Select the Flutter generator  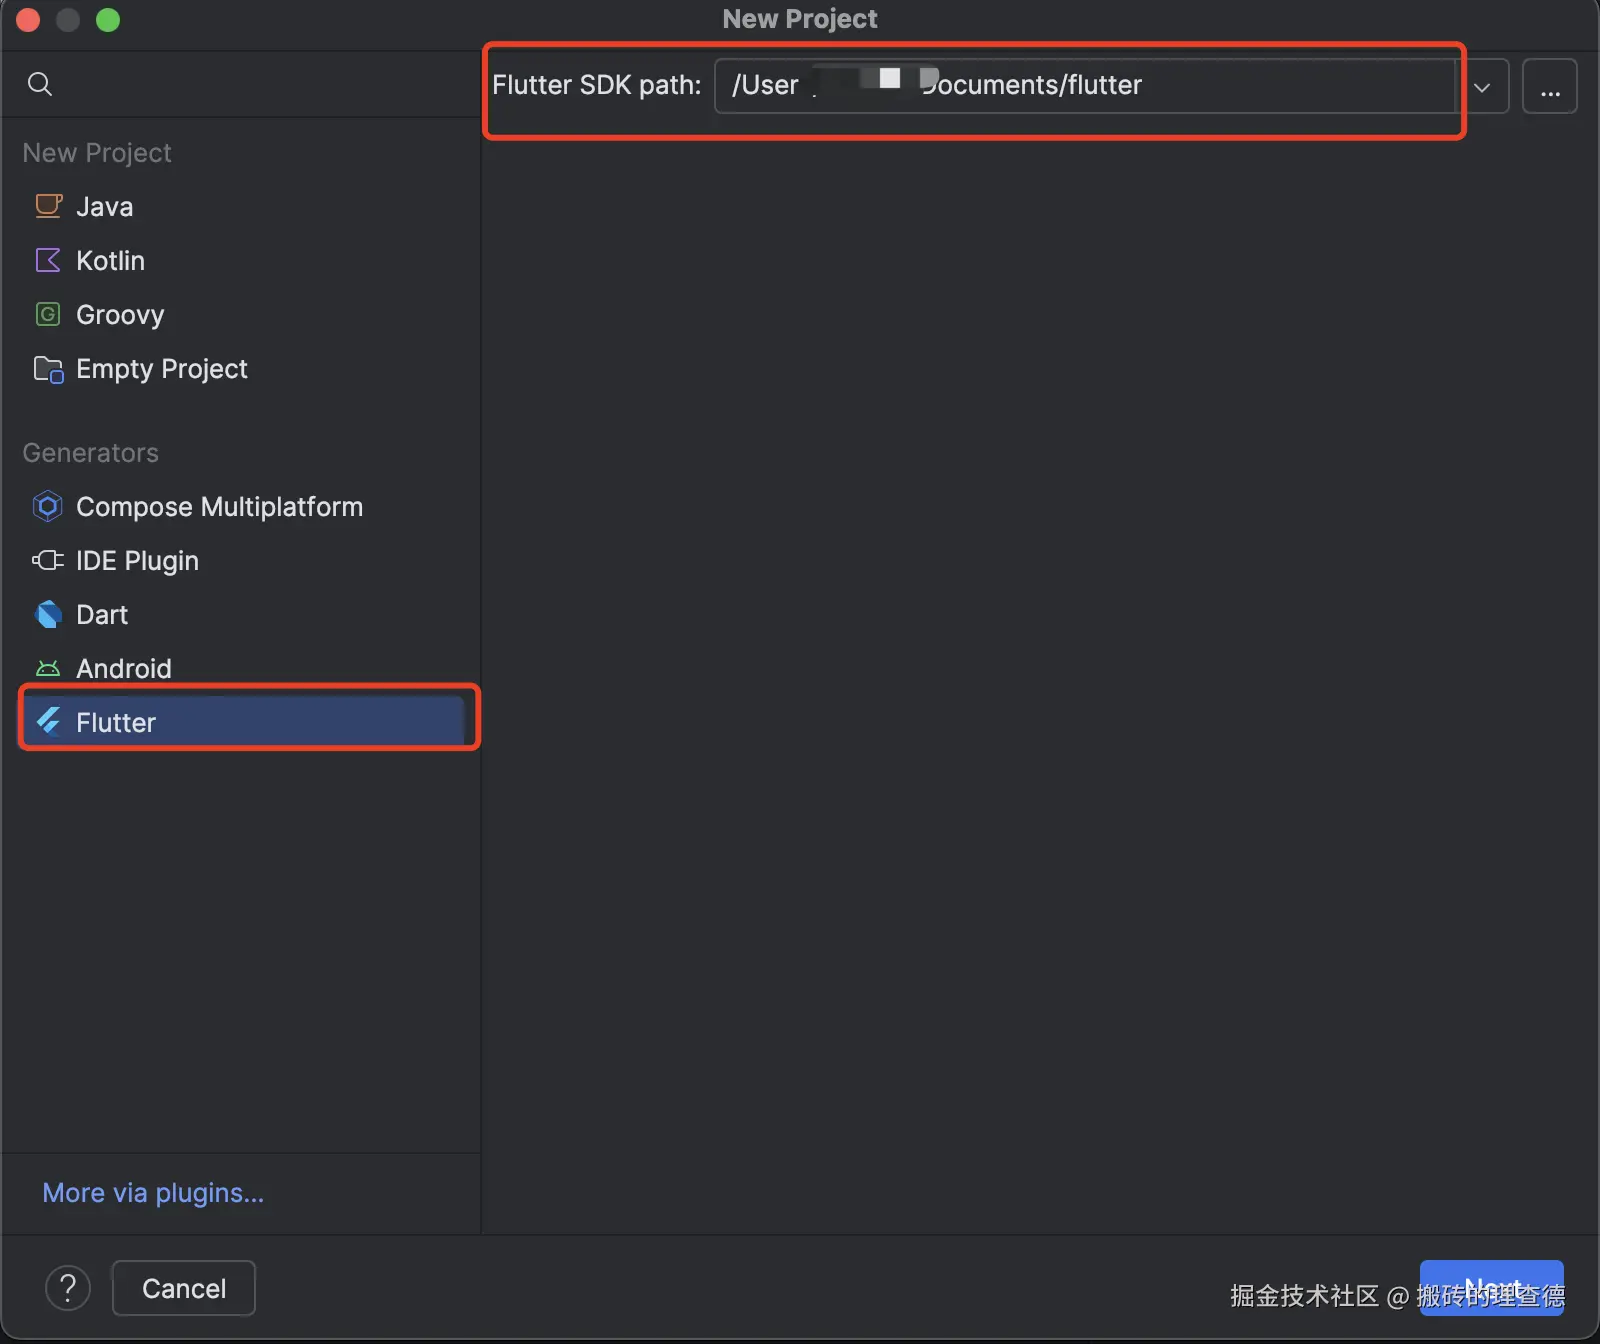pyautogui.click(x=240, y=722)
